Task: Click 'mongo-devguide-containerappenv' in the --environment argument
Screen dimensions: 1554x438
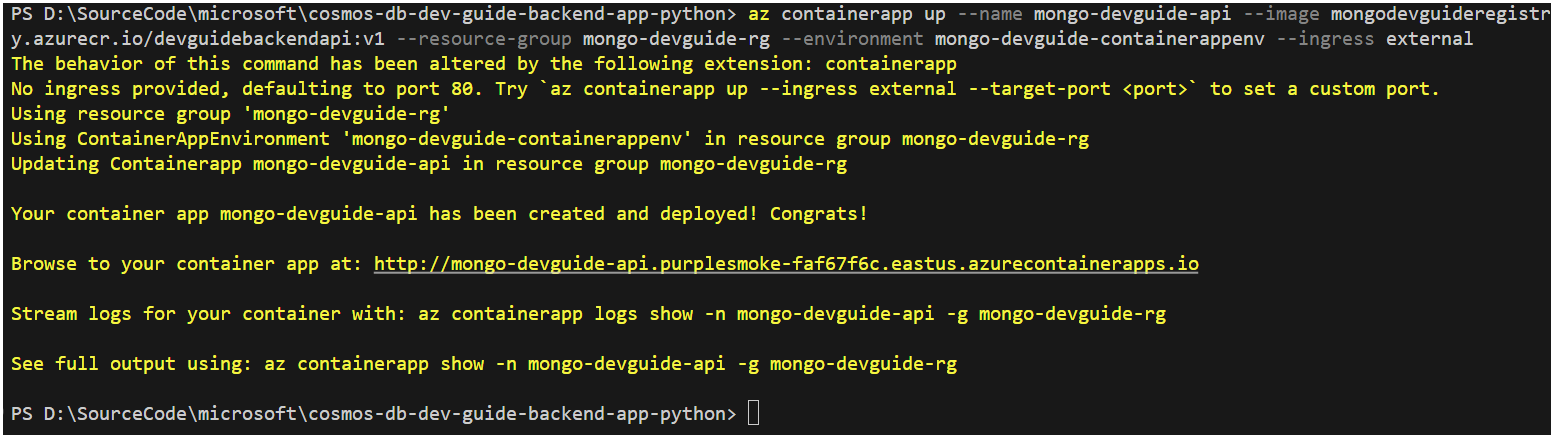Action: tap(1100, 39)
